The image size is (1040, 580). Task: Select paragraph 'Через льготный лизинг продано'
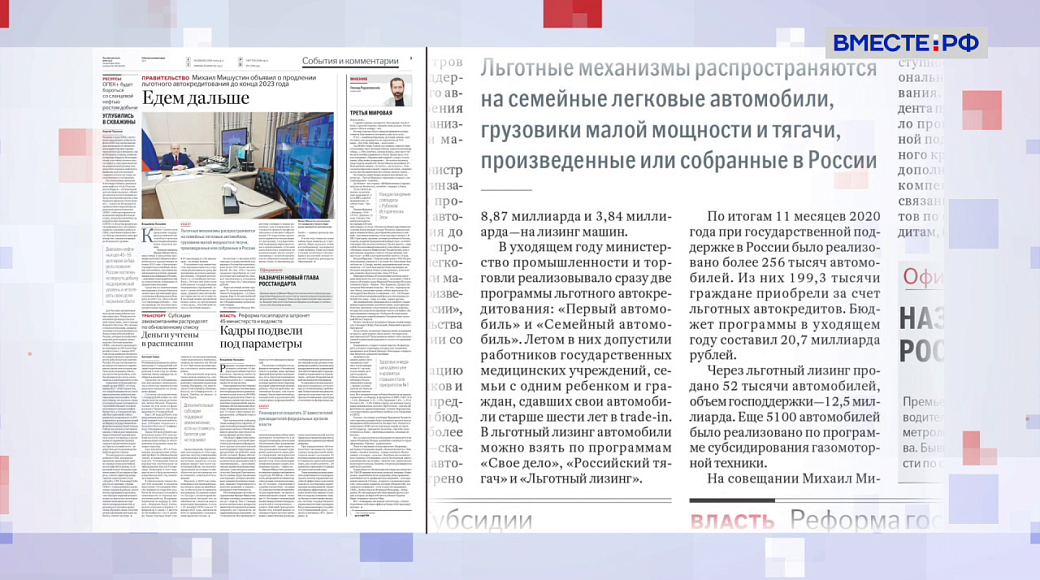point(785,417)
